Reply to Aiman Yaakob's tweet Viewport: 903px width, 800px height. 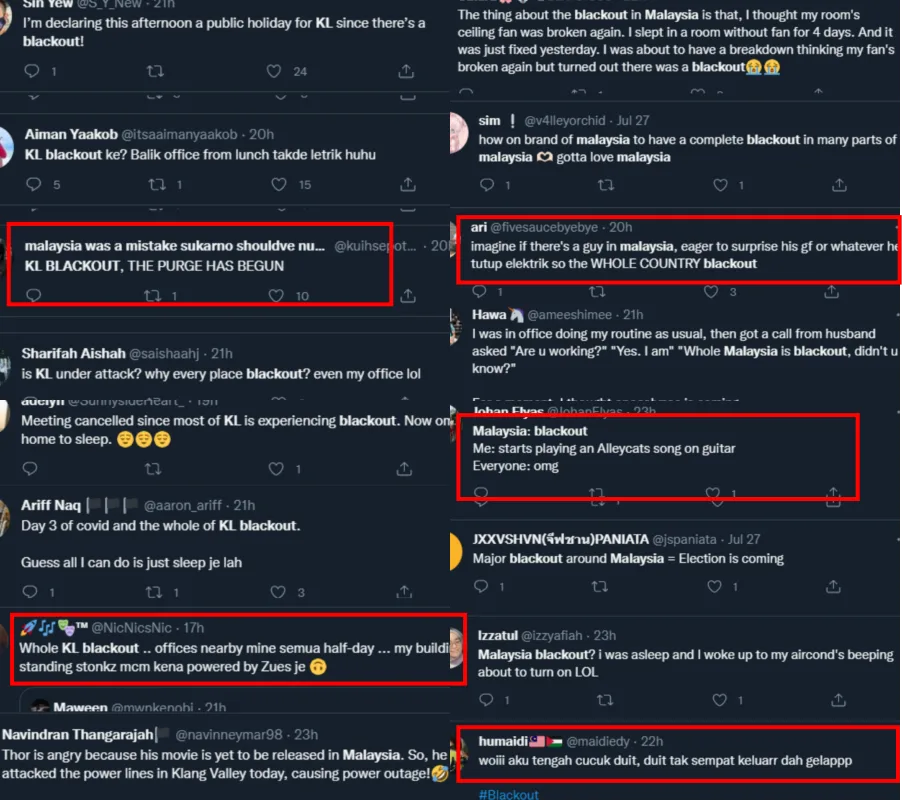pos(34,184)
